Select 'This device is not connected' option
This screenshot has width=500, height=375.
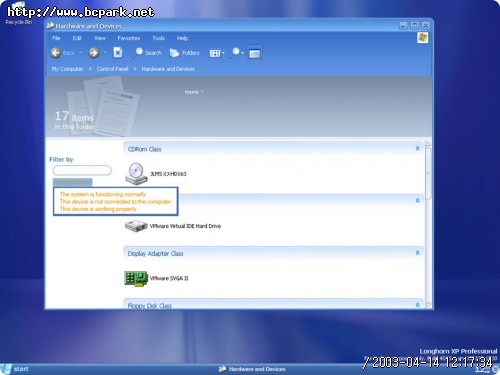116,201
